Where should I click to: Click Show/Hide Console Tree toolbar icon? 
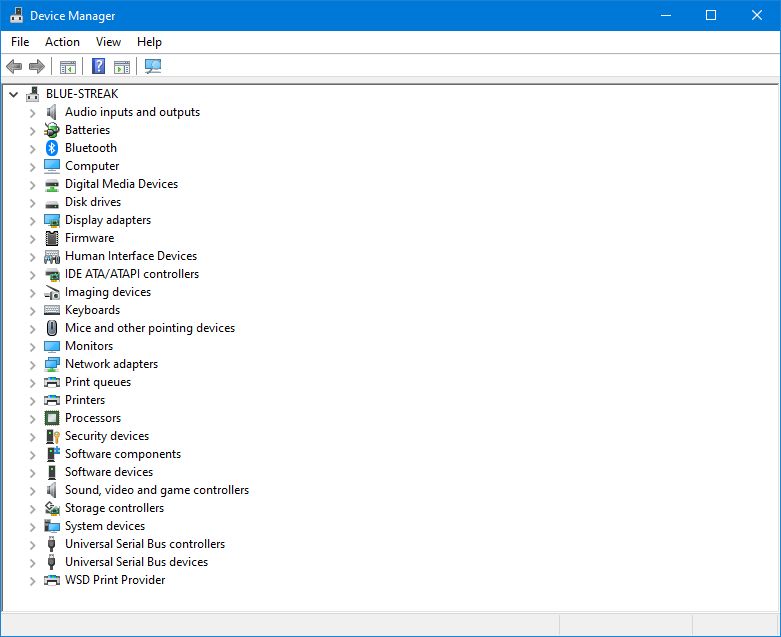(68, 66)
